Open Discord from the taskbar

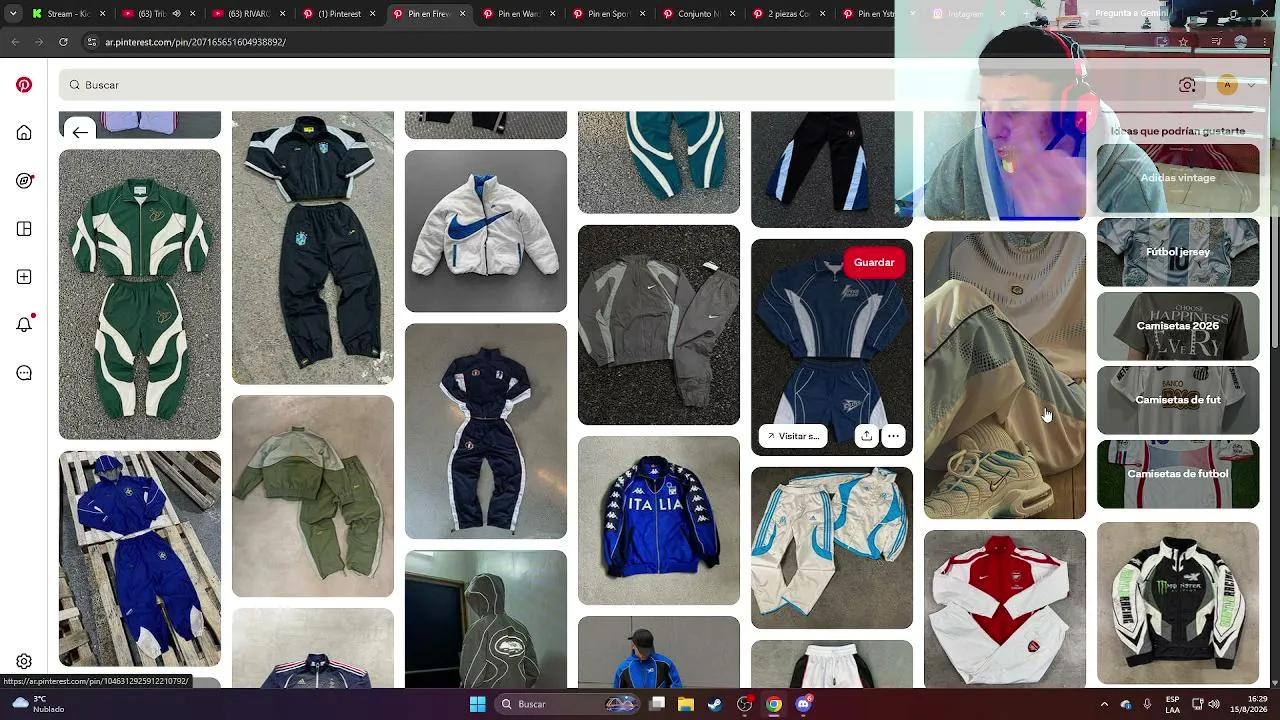pos(803,704)
